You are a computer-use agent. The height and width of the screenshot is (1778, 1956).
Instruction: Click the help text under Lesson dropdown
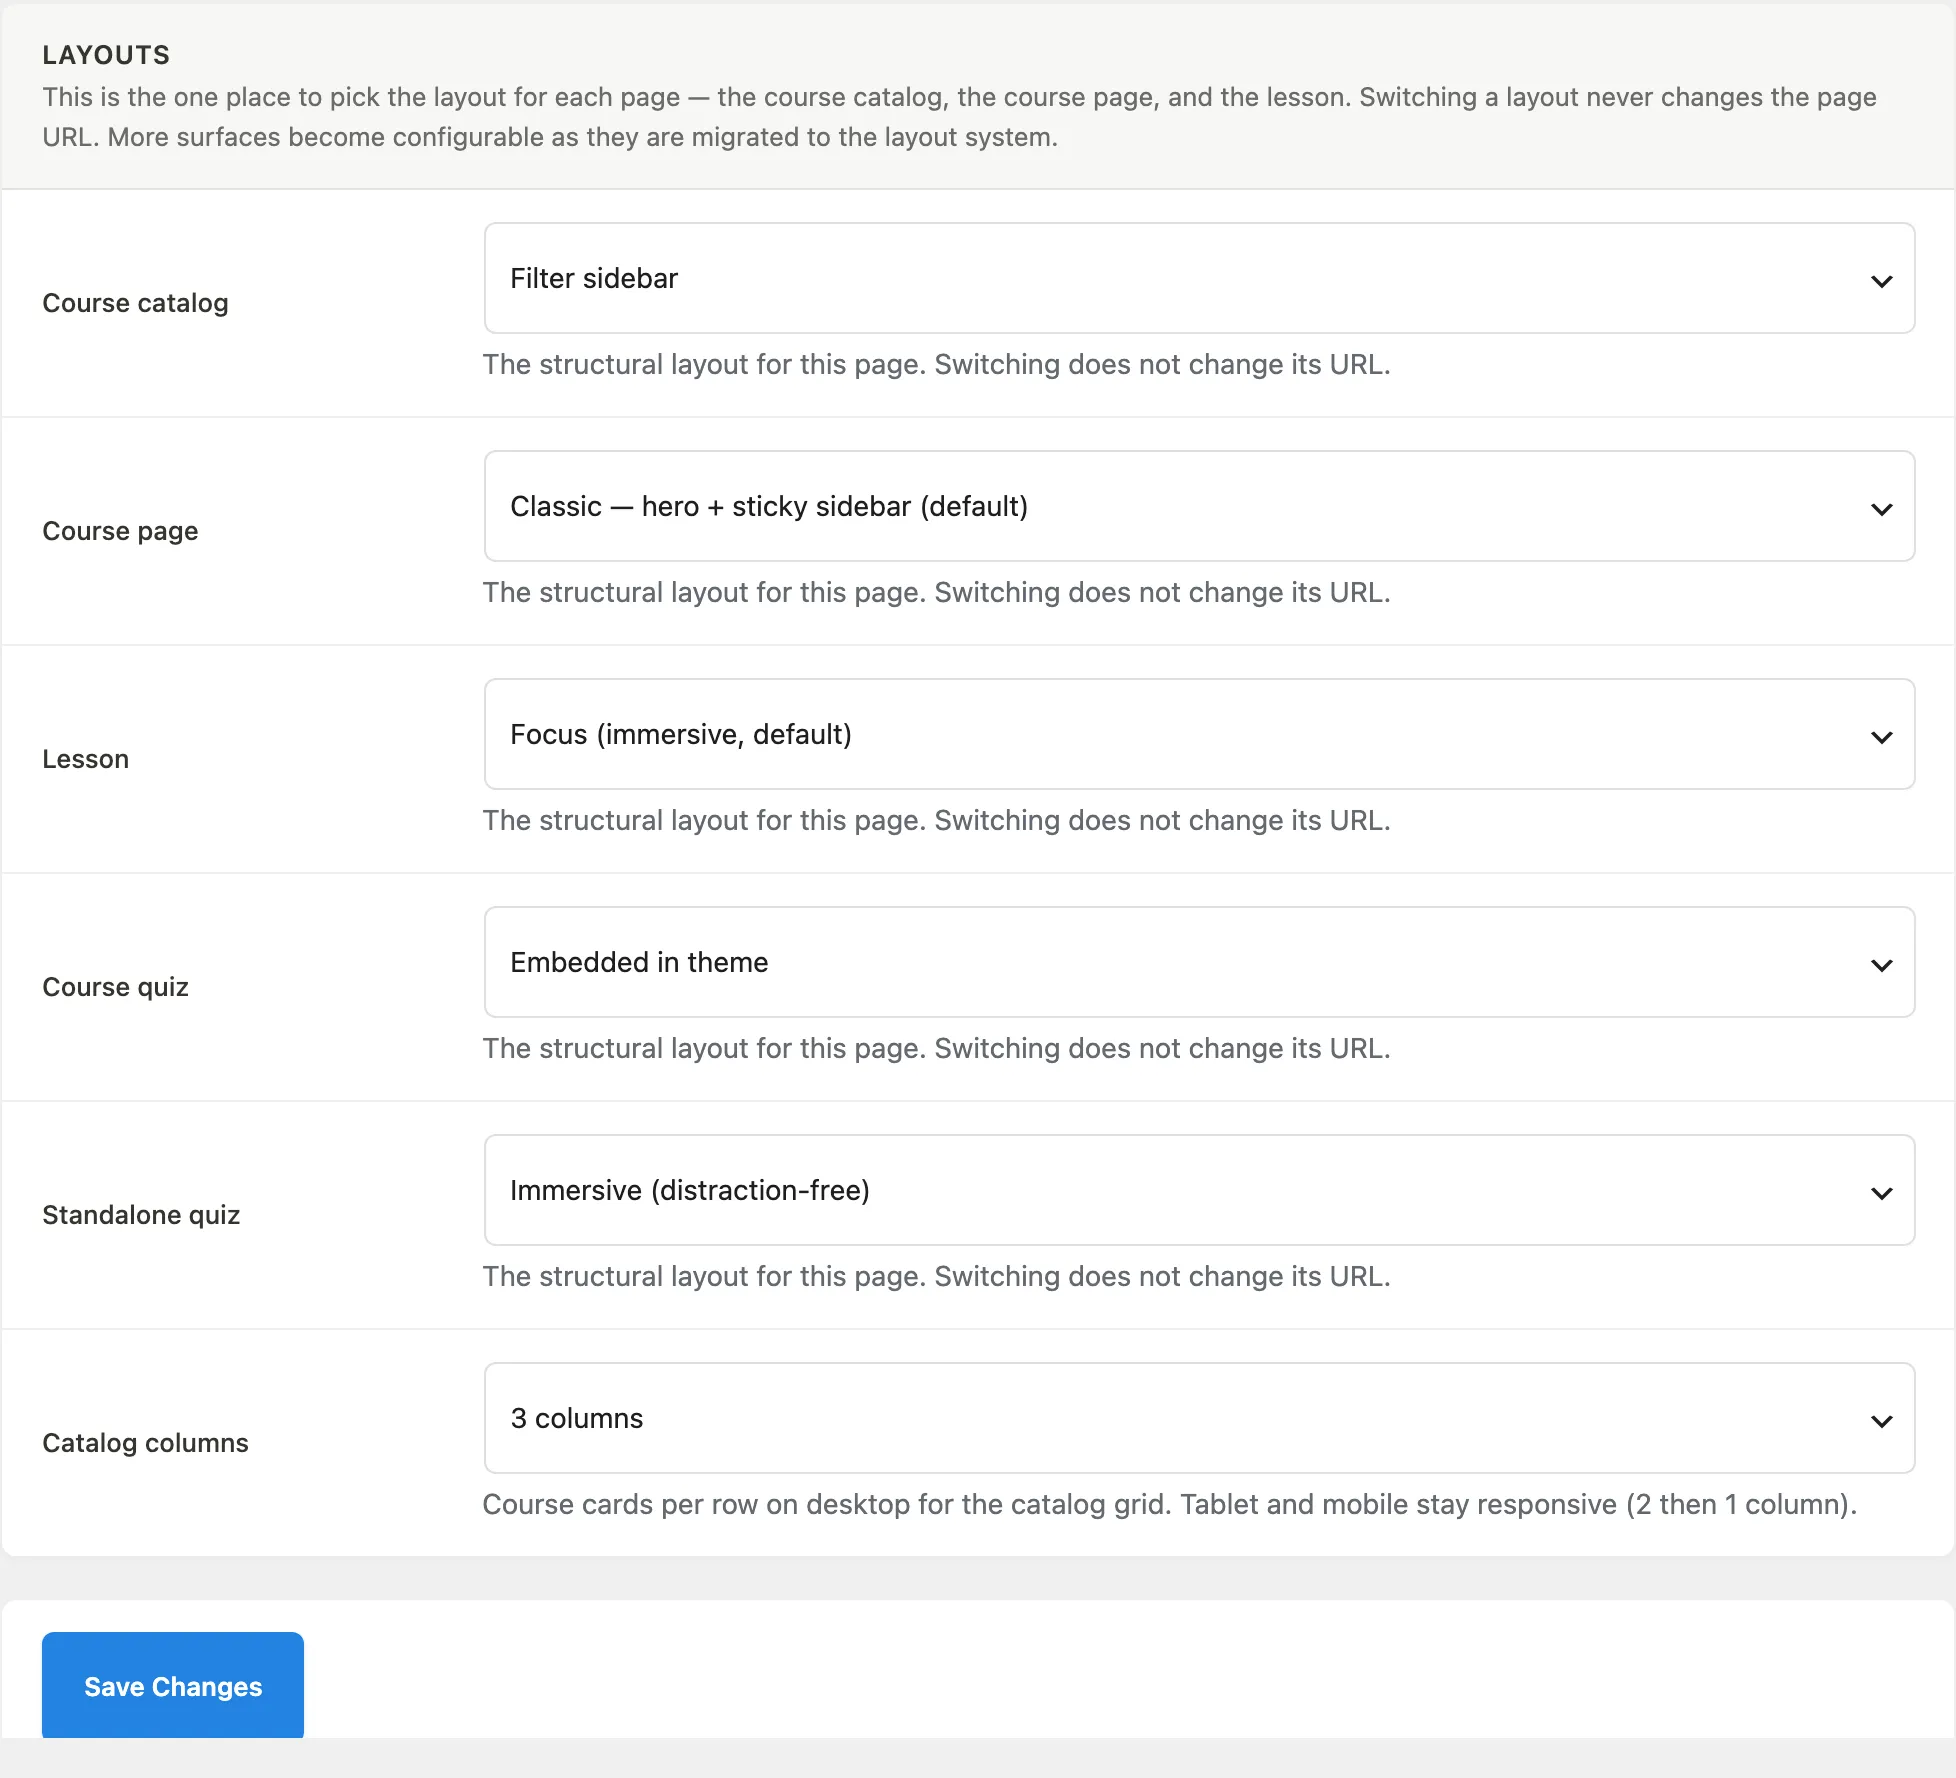(x=936, y=820)
